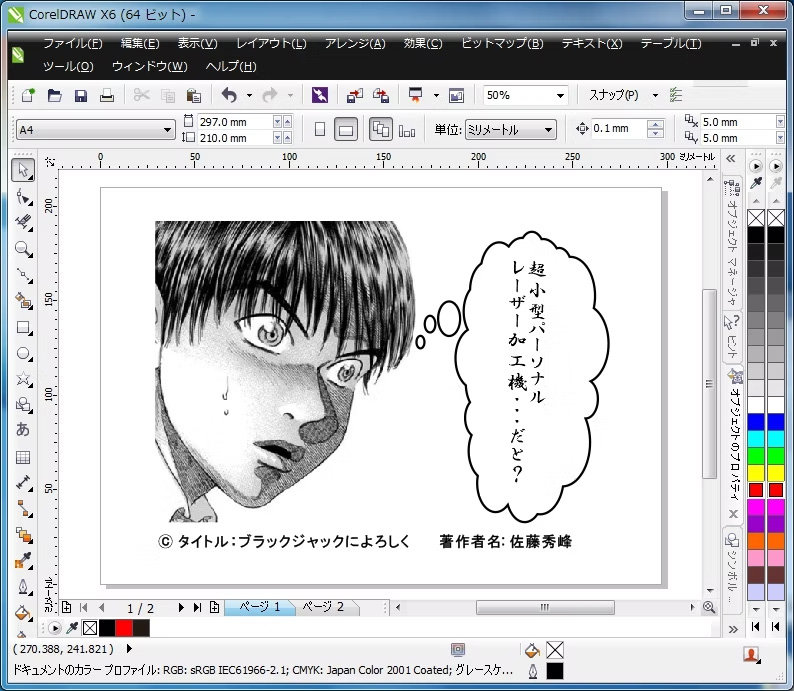Apply layout to current page only
The width and height of the screenshot is (794, 691).
point(407,131)
